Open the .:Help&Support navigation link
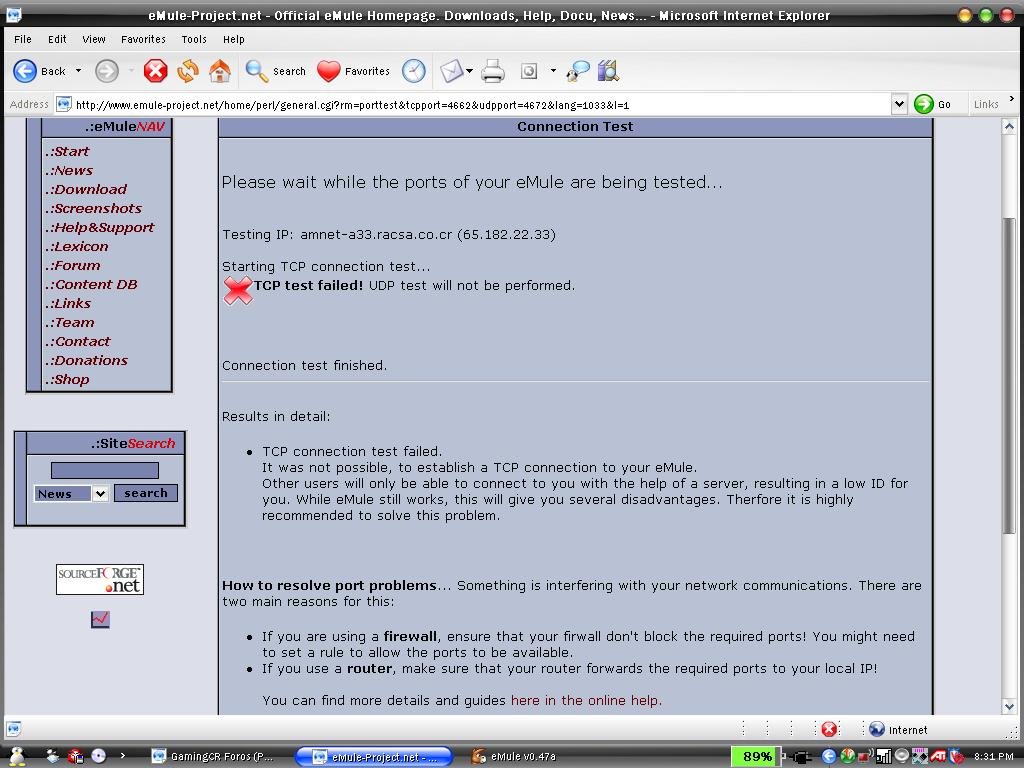 pos(100,227)
